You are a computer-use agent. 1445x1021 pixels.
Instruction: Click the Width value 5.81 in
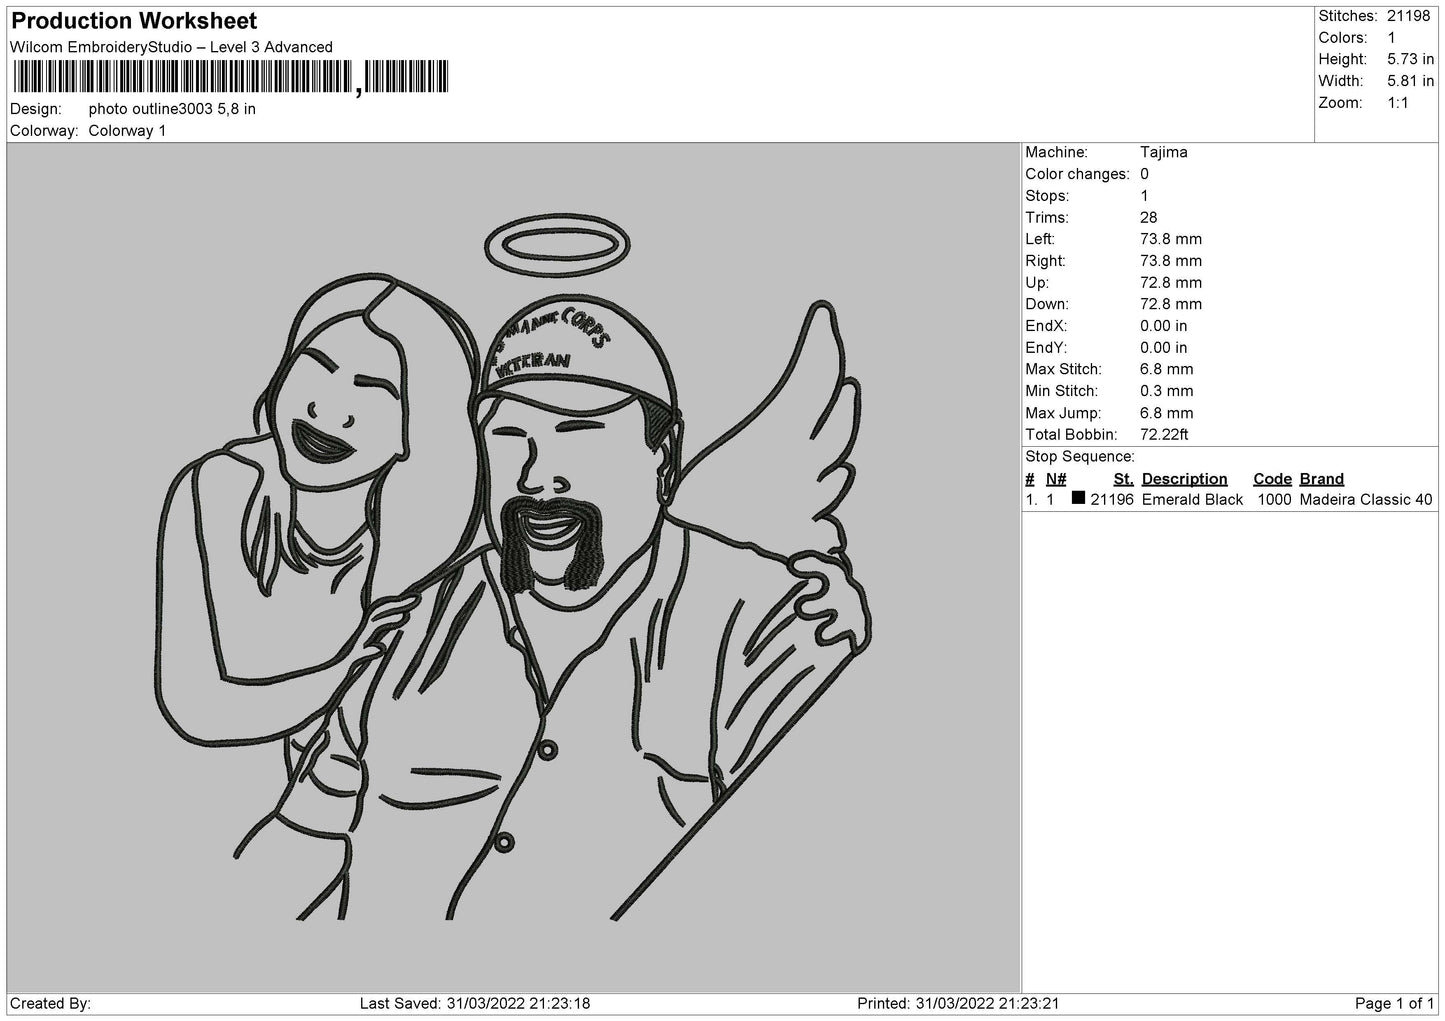click(x=1410, y=81)
